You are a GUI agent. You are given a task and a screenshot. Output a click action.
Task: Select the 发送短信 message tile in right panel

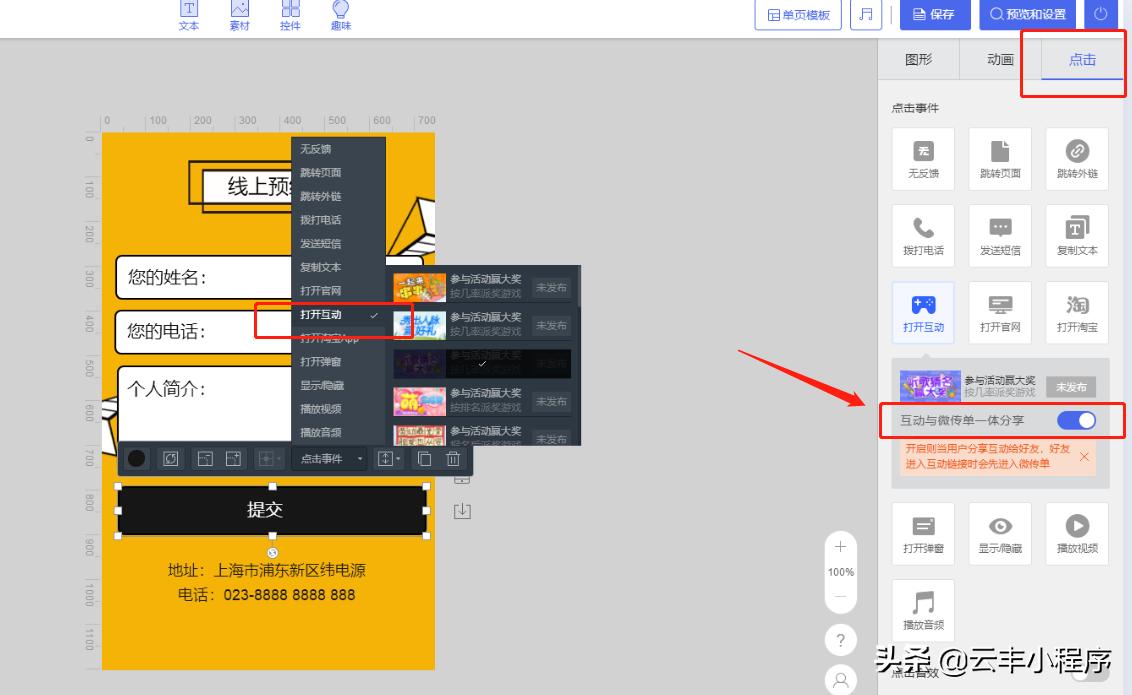tap(1000, 236)
